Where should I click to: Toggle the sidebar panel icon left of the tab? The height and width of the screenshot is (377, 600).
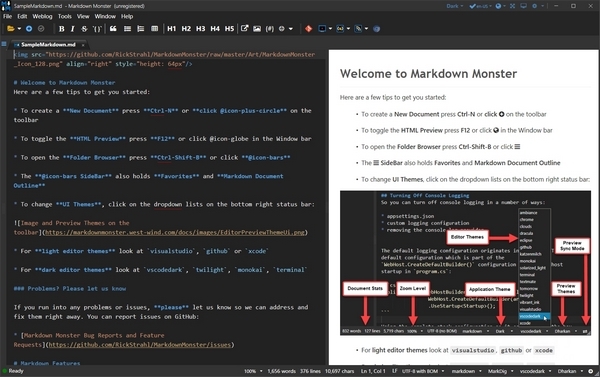click(x=4, y=44)
